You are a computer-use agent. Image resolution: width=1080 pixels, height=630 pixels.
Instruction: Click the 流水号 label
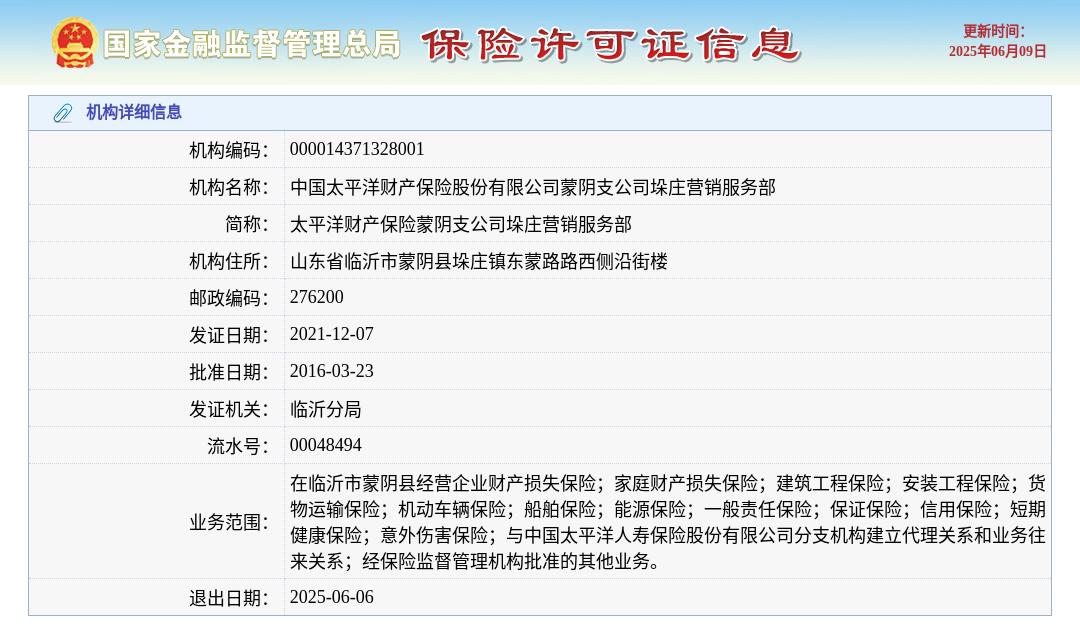(238, 446)
